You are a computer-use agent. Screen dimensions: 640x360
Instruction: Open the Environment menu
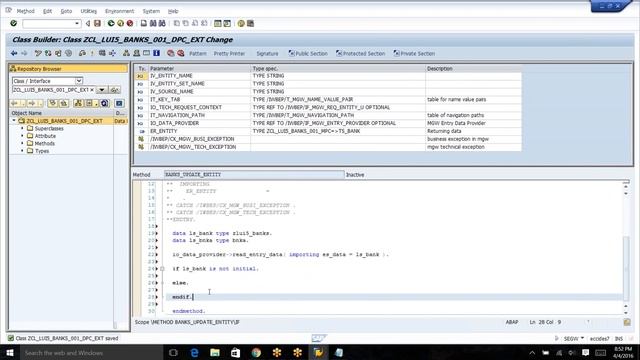[119, 11]
